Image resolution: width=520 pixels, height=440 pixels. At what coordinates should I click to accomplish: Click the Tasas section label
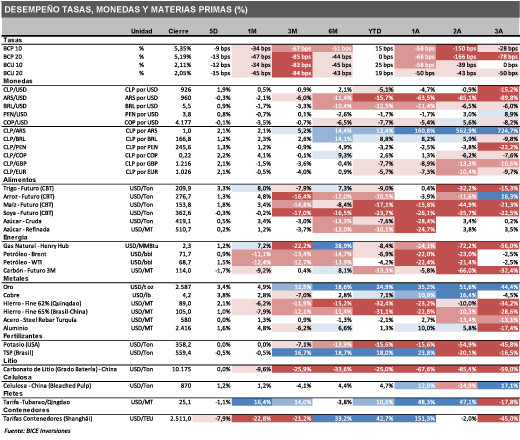coord(13,40)
